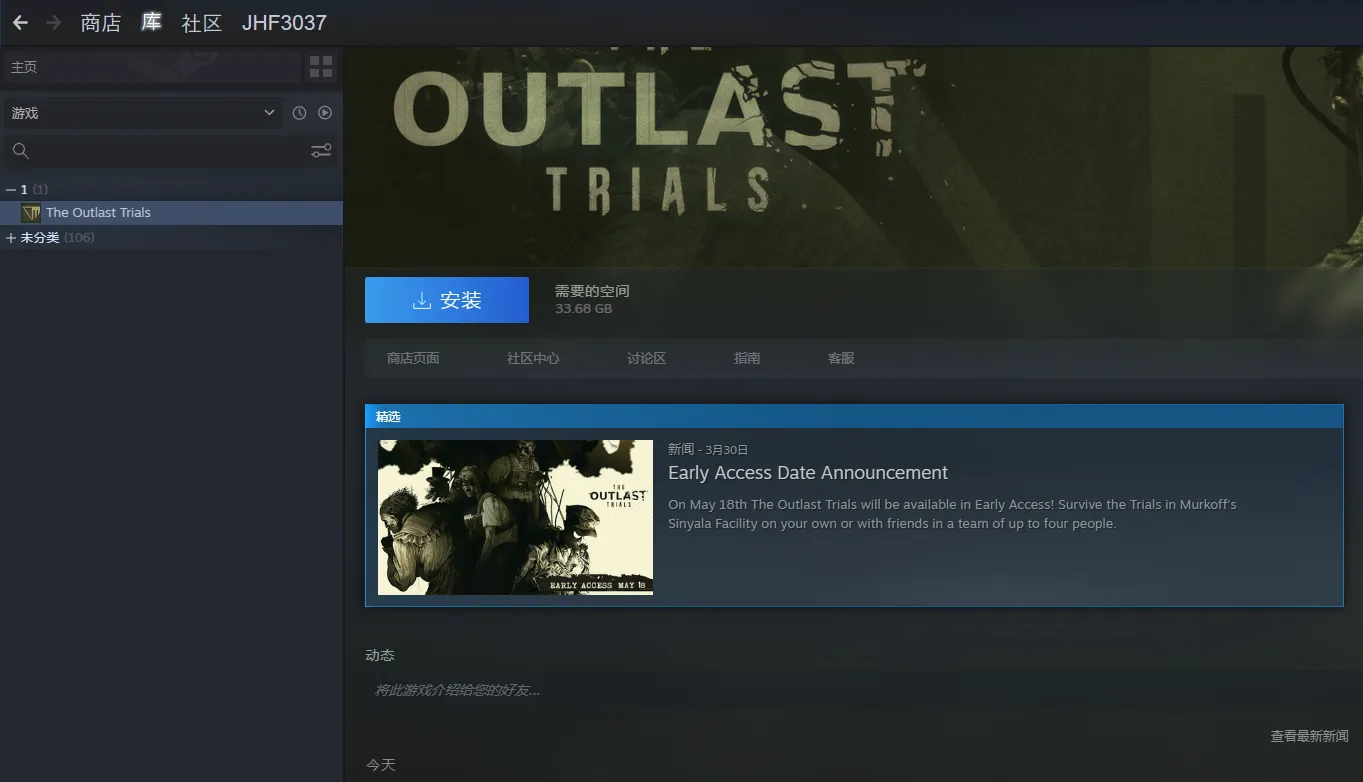Click the recent activity clock icon
1363x782 pixels.
point(299,113)
